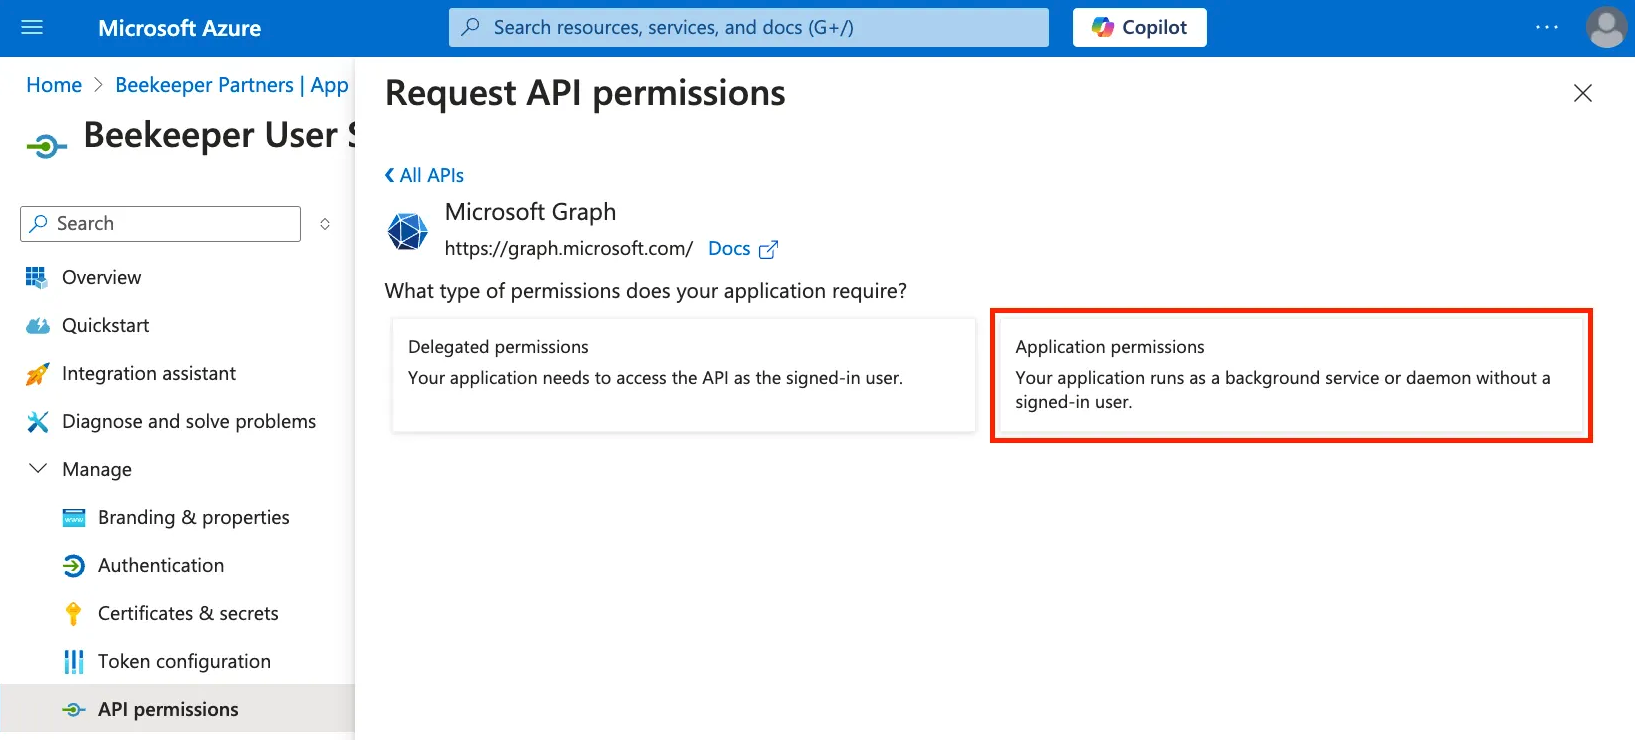Toggle the sidebar expand/collapse arrows

[325, 224]
